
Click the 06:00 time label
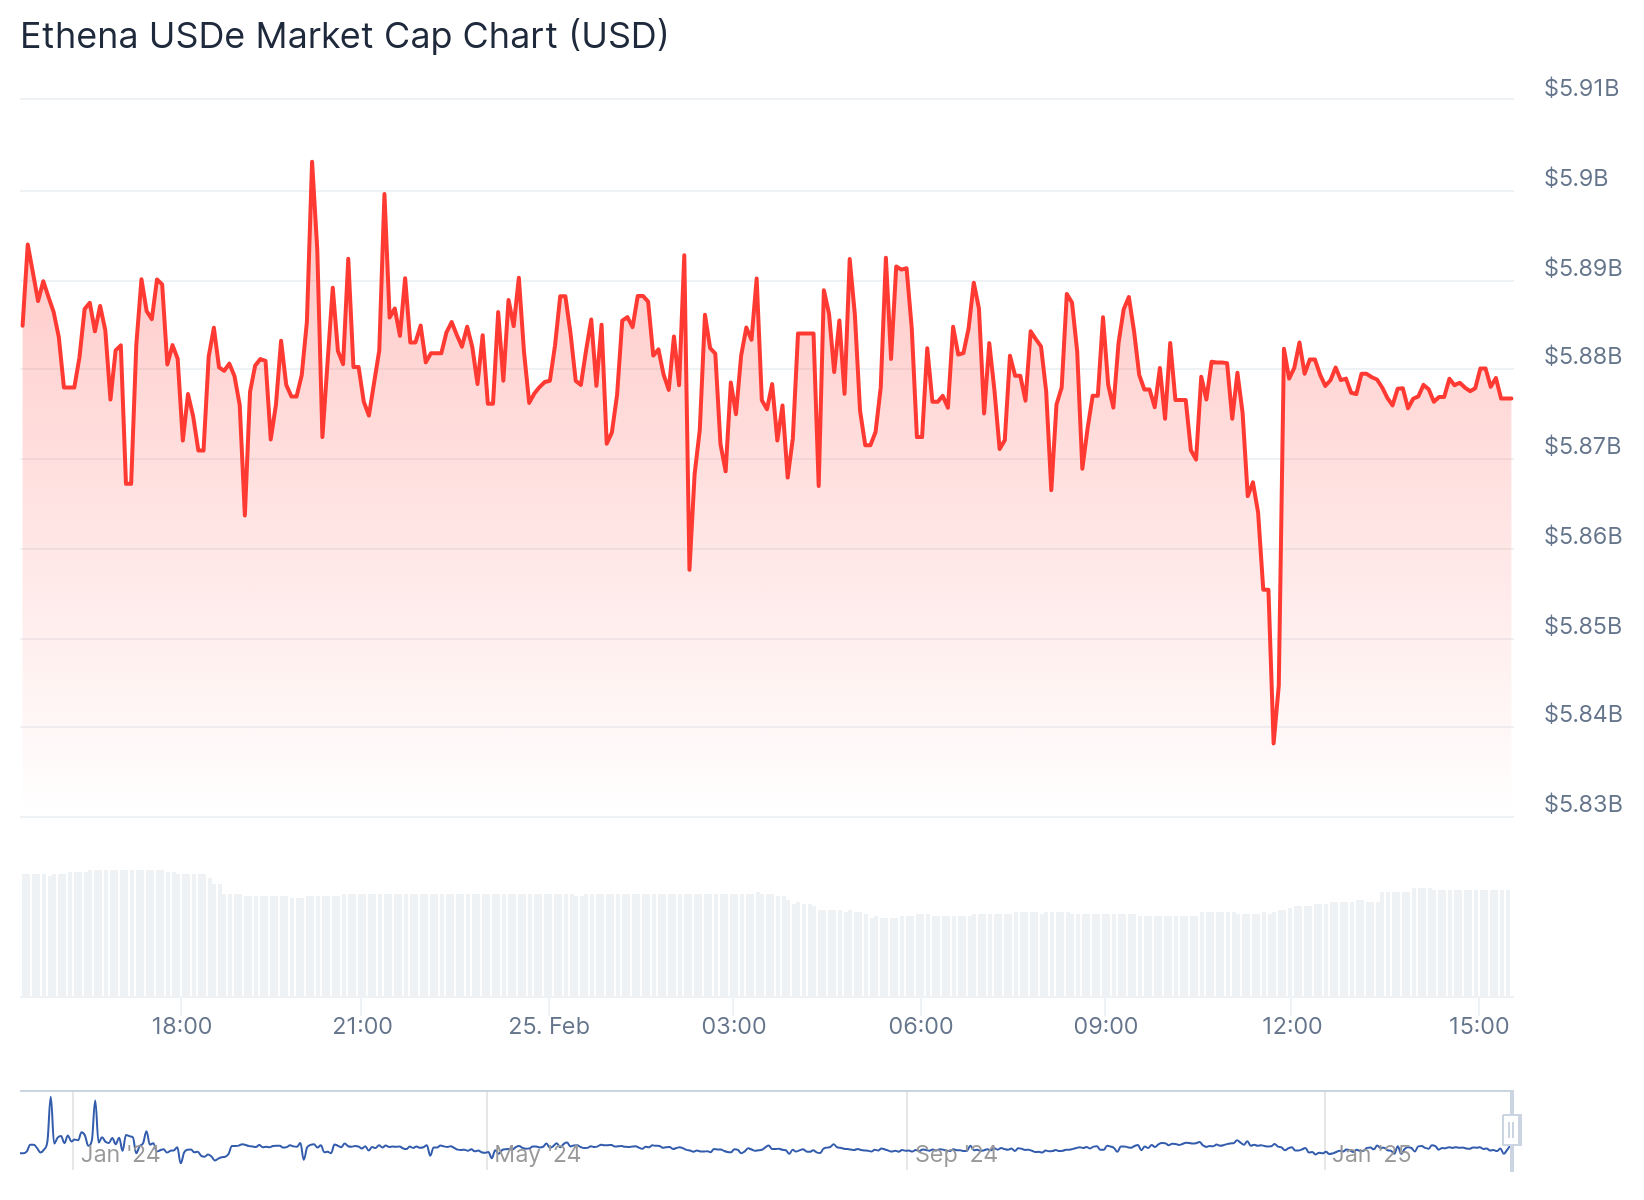click(920, 1026)
